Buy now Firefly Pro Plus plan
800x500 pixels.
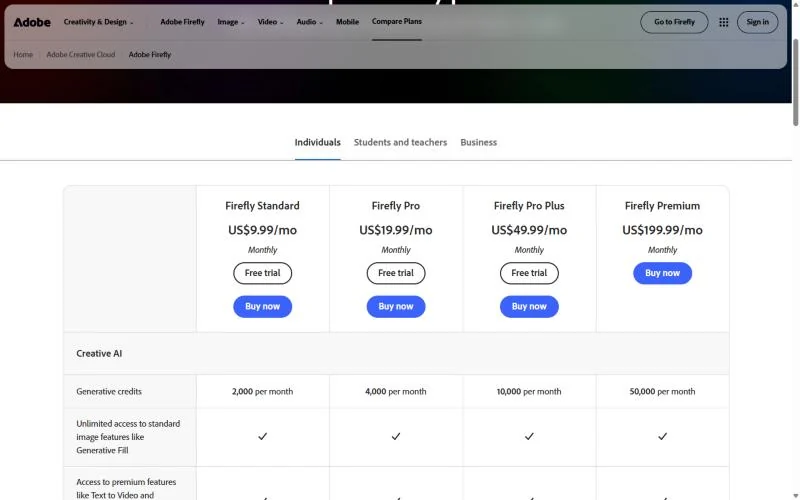pyautogui.click(x=529, y=307)
